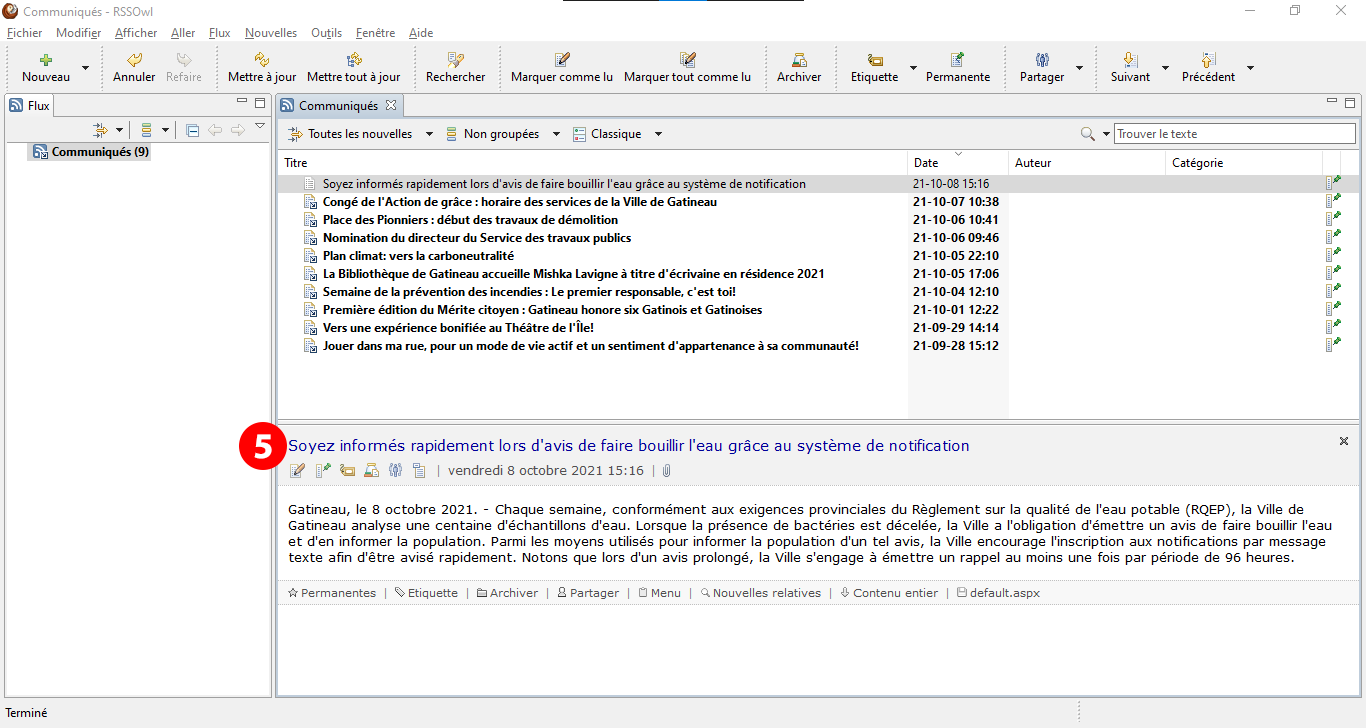Click Mettre à jour toolbar icon

(x=262, y=60)
